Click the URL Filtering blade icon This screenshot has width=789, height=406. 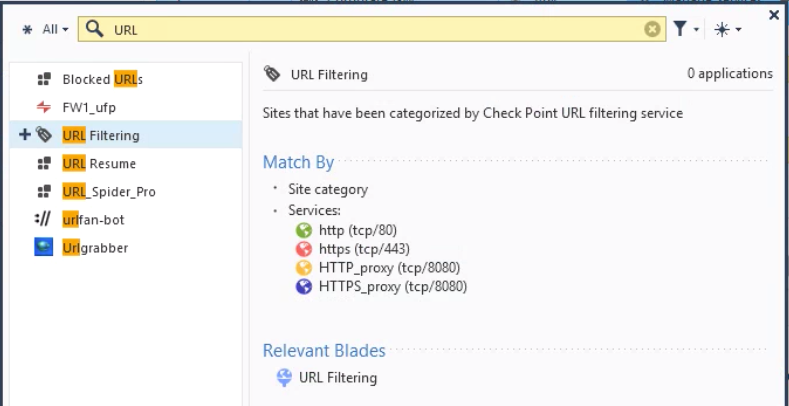tap(284, 377)
